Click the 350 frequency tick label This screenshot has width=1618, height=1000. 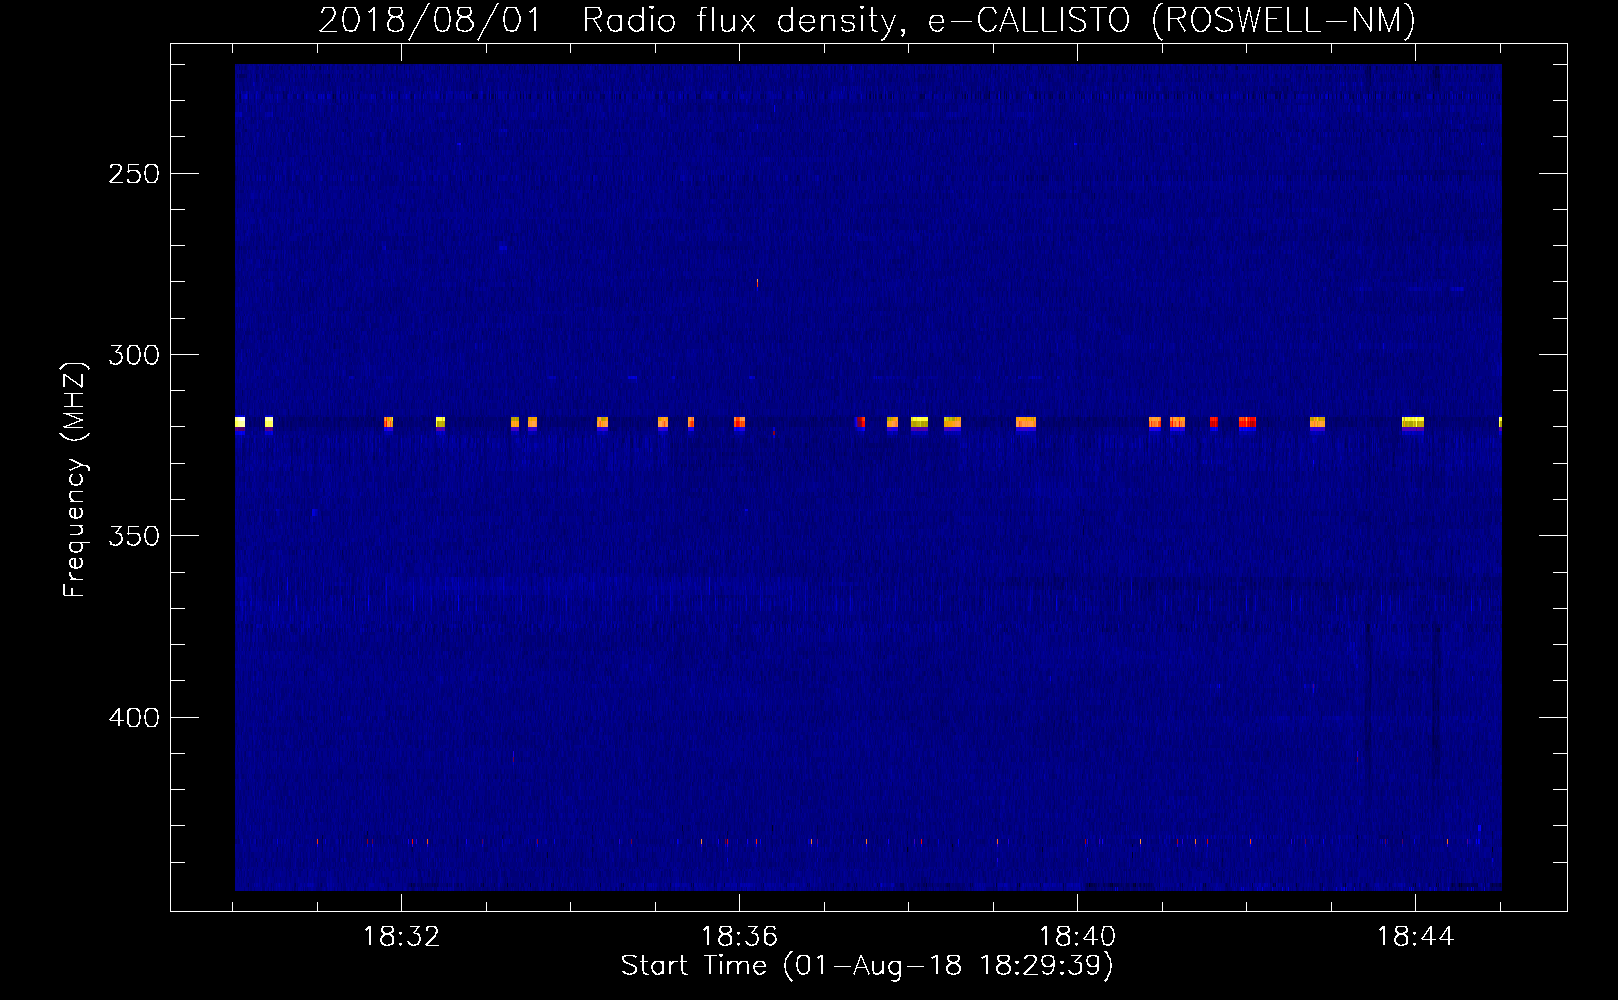[x=134, y=536]
